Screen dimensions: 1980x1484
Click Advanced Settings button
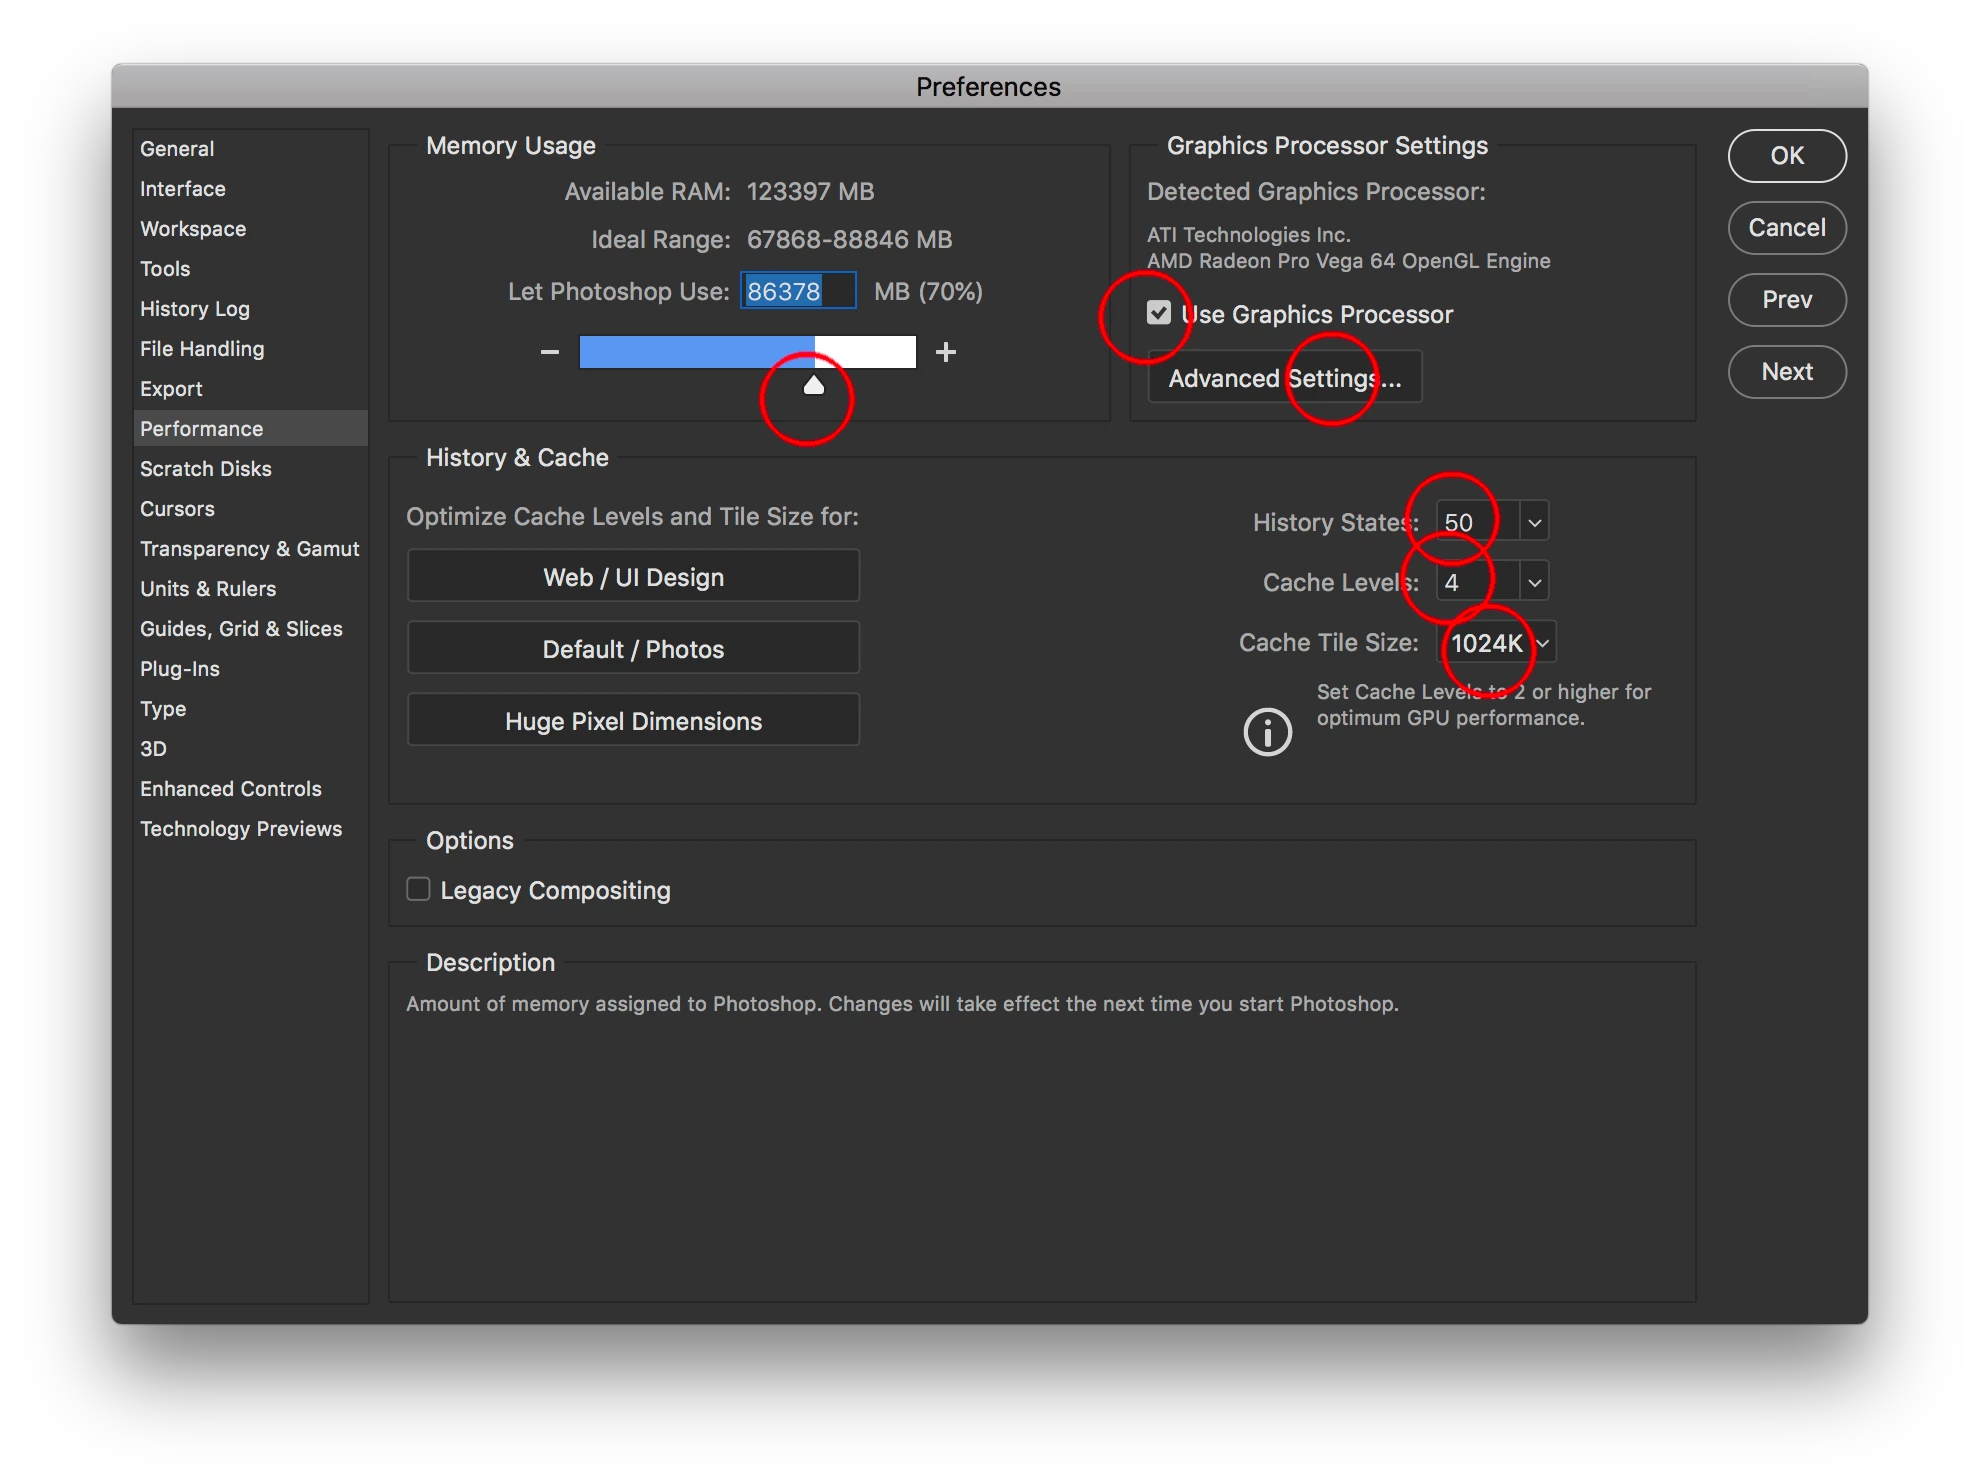pos(1284,378)
